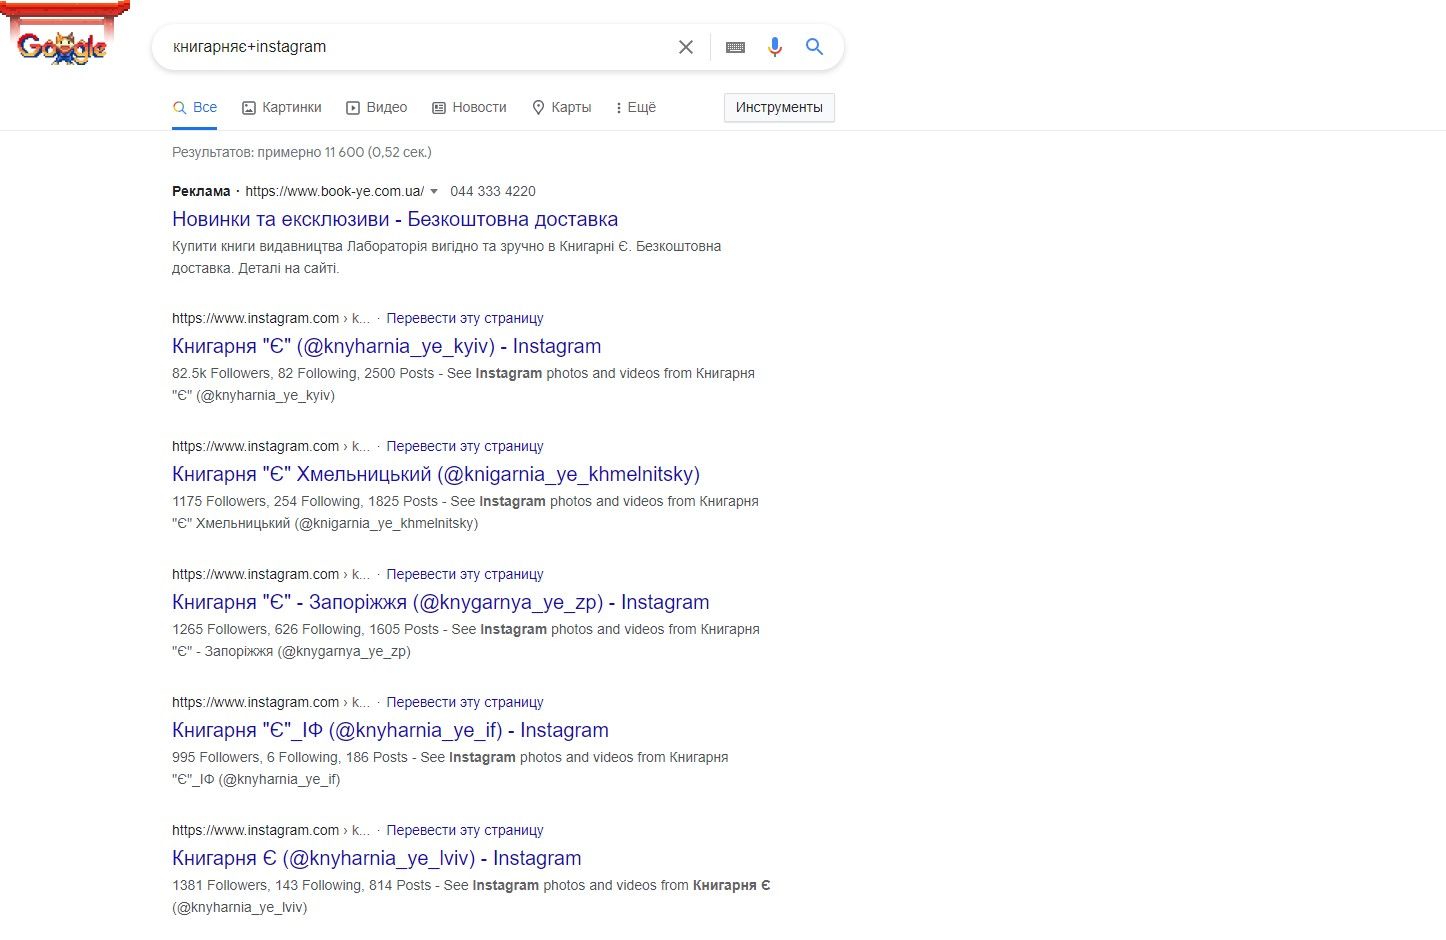
Task: Translate the knyharnia_ye_kyiv result page
Action: click(x=465, y=318)
